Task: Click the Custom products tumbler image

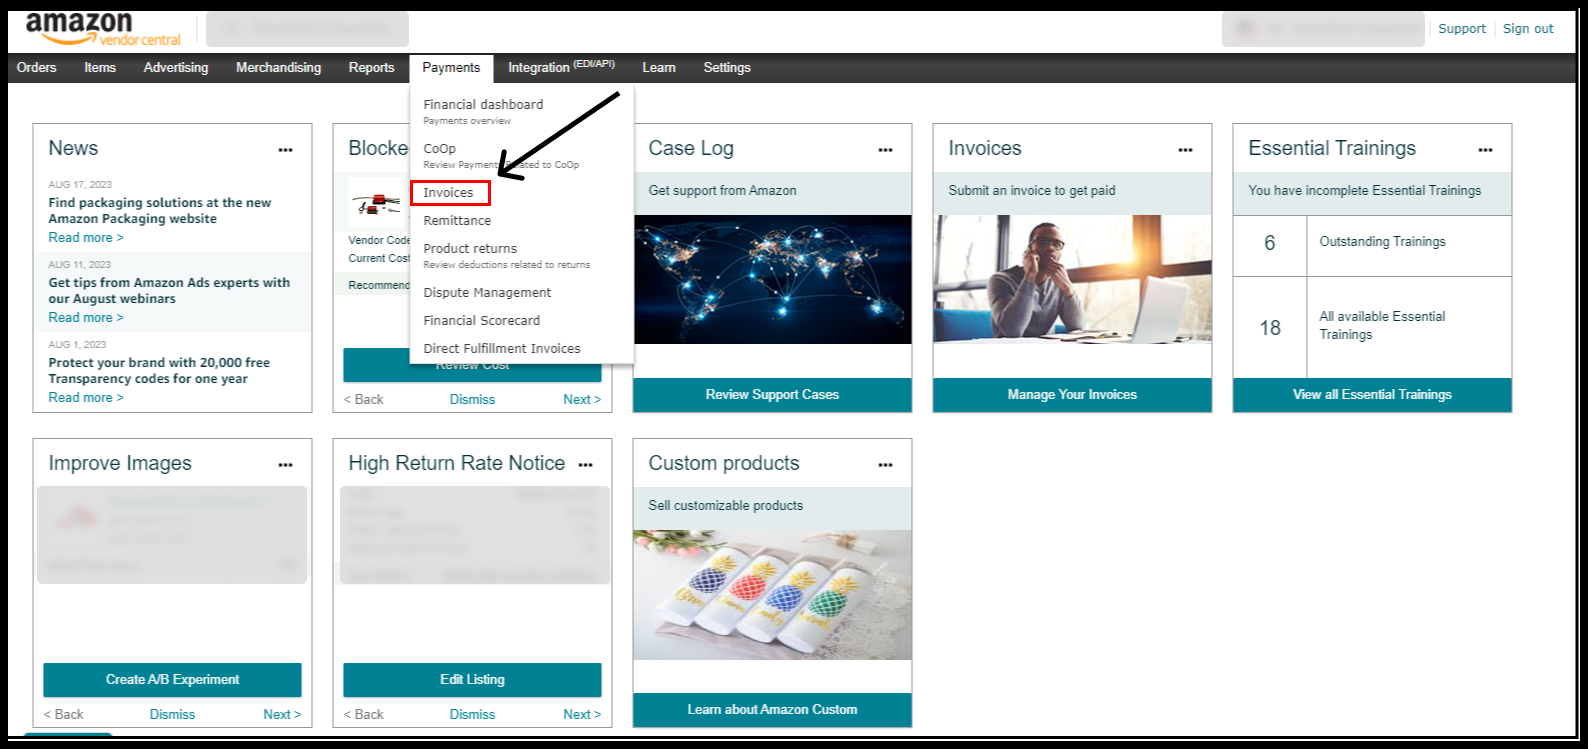Action: point(772,595)
